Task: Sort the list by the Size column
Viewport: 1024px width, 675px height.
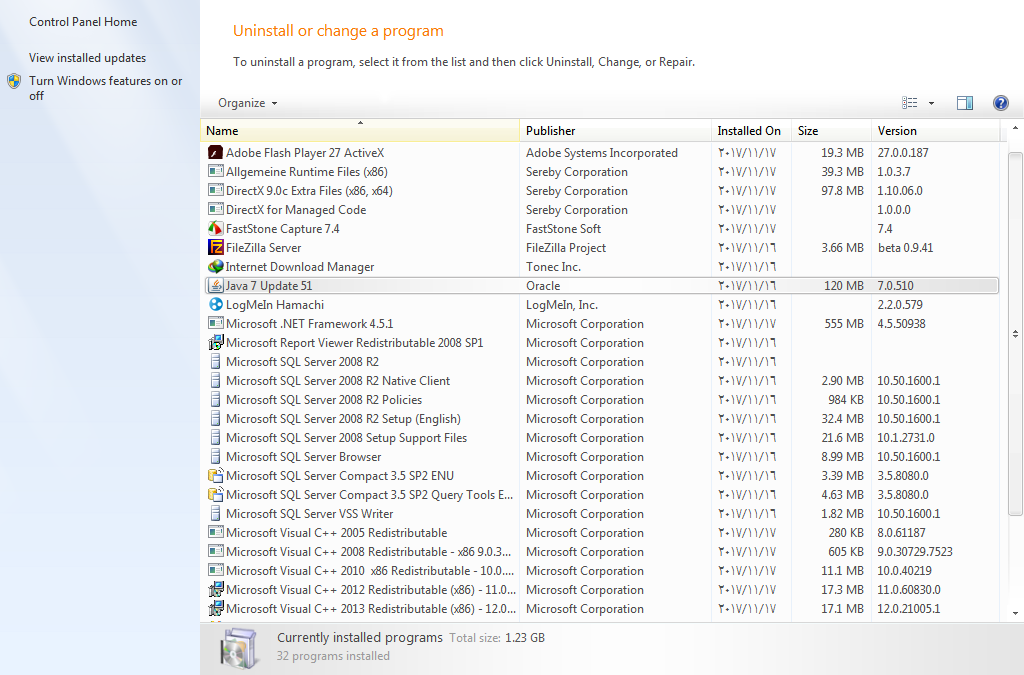Action: coord(831,131)
